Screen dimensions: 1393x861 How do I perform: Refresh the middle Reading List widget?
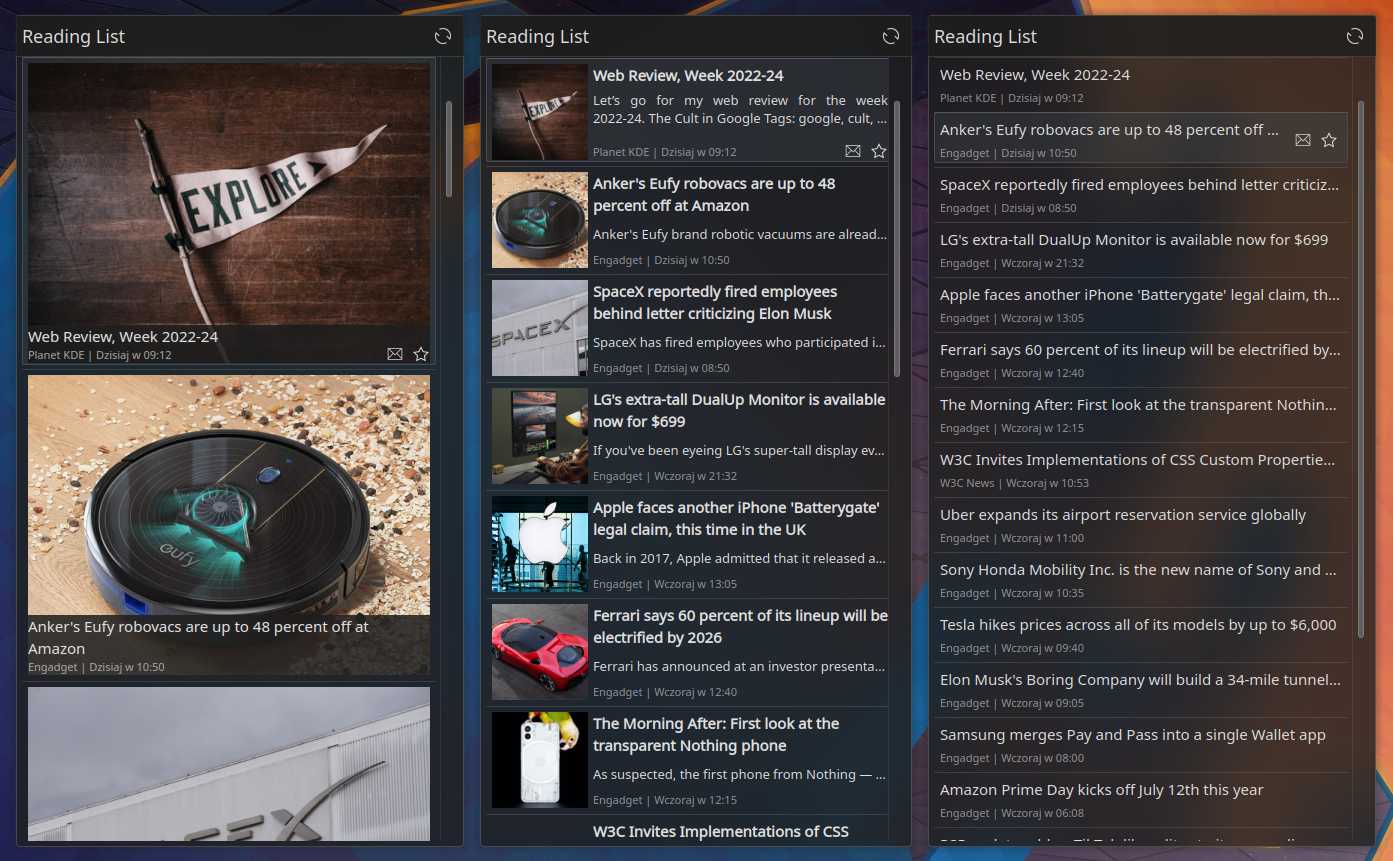click(891, 36)
